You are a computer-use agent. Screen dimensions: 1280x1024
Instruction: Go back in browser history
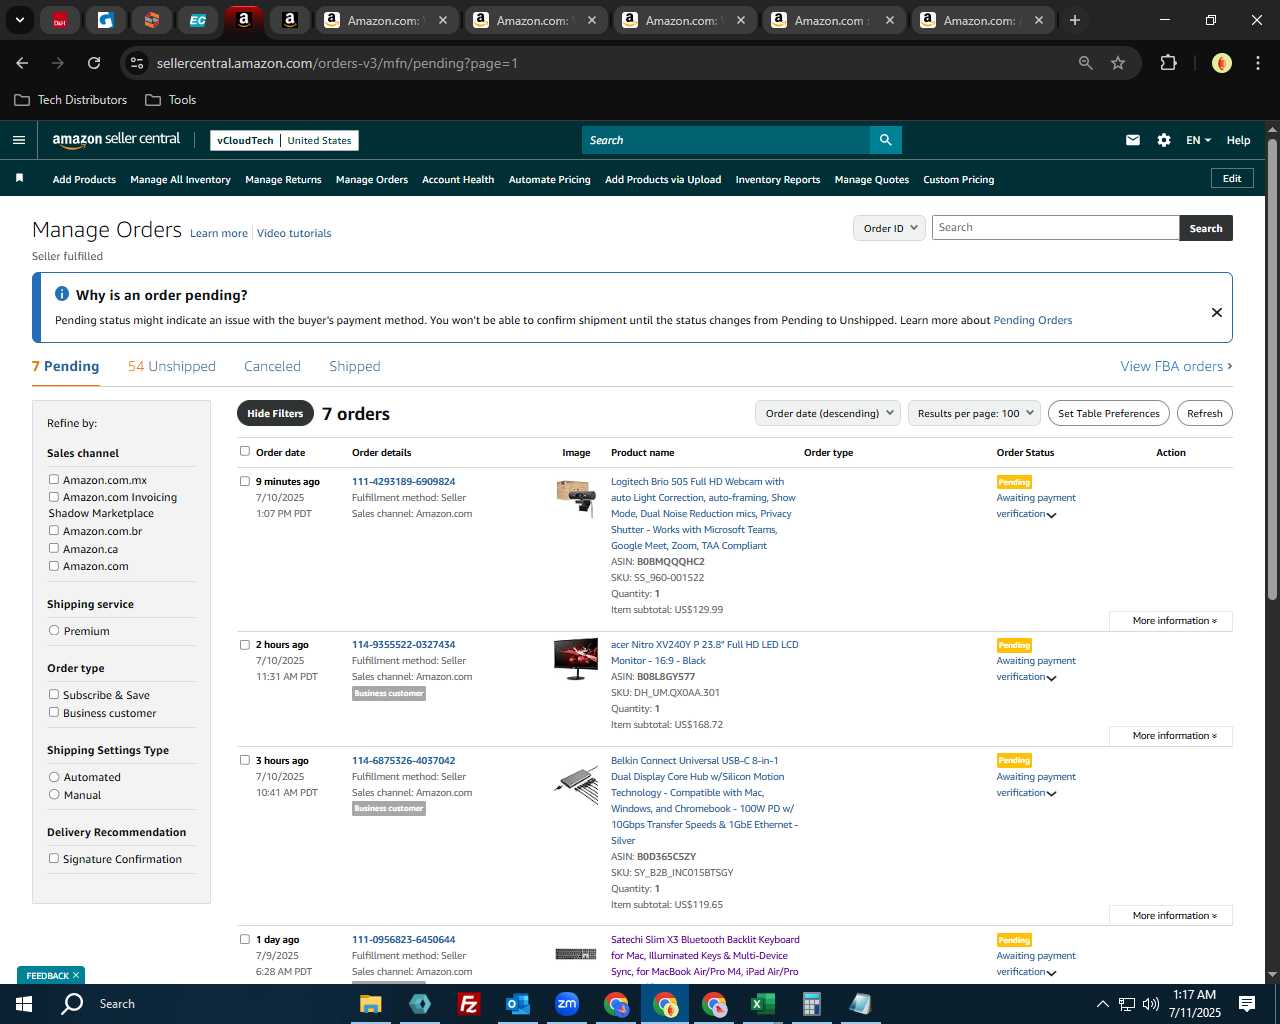click(x=22, y=63)
